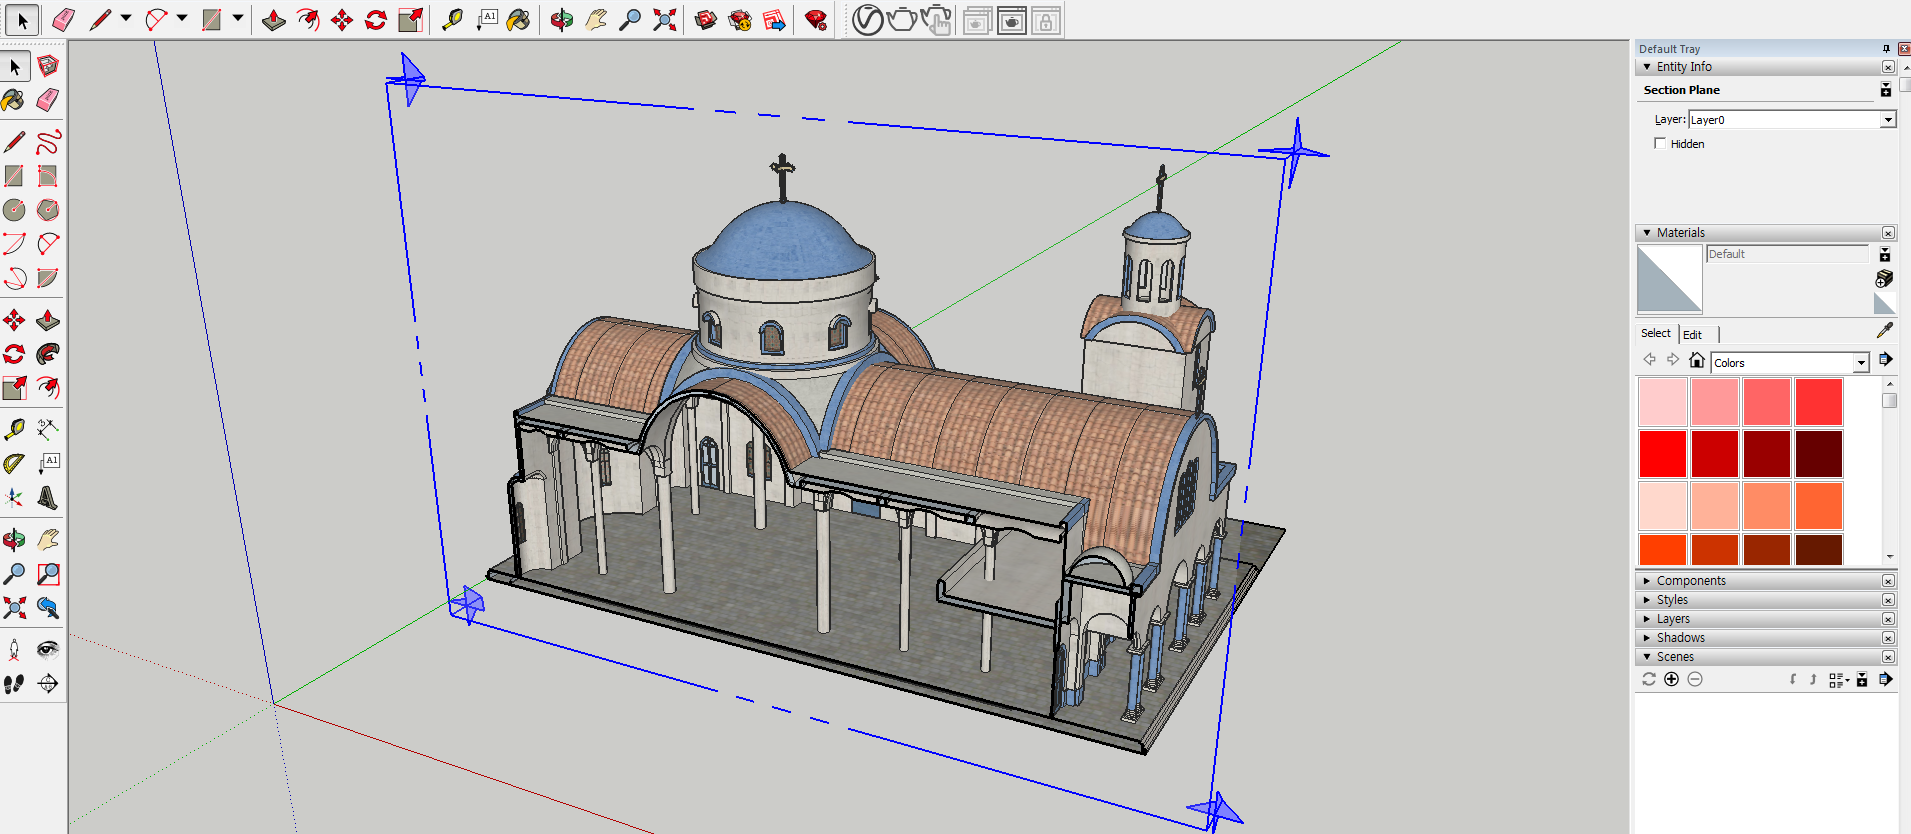Select the Make Component tool in left toolbar
Image resolution: width=1911 pixels, height=834 pixels.
pos(47,66)
